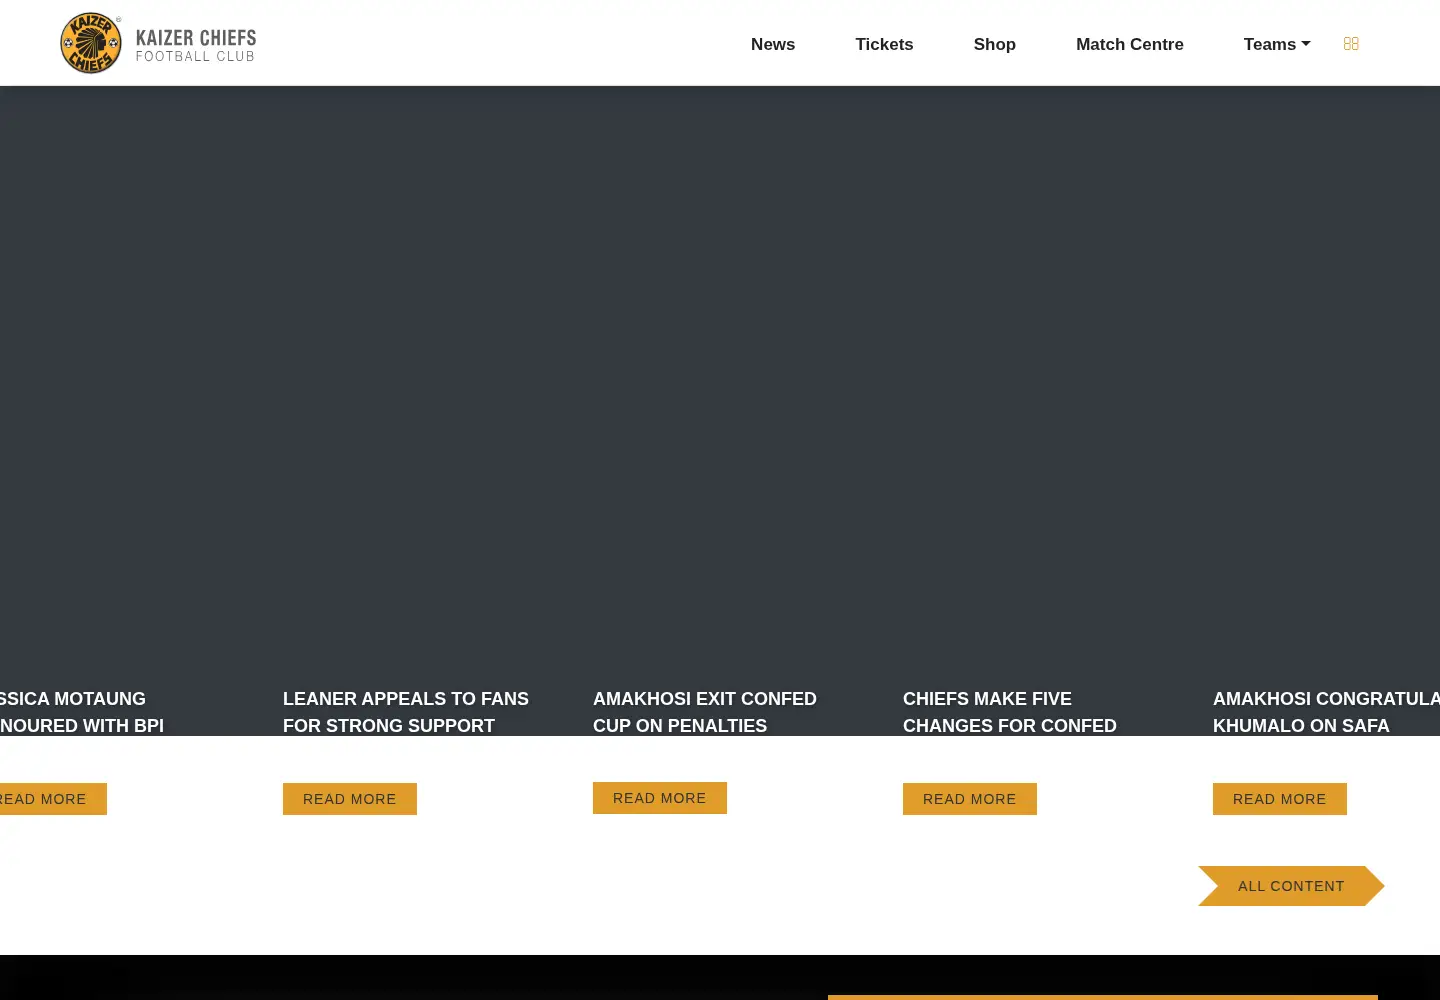The image size is (1440, 1000).
Task: Open the Motaung honoured with BPI headline
Action: [82, 712]
